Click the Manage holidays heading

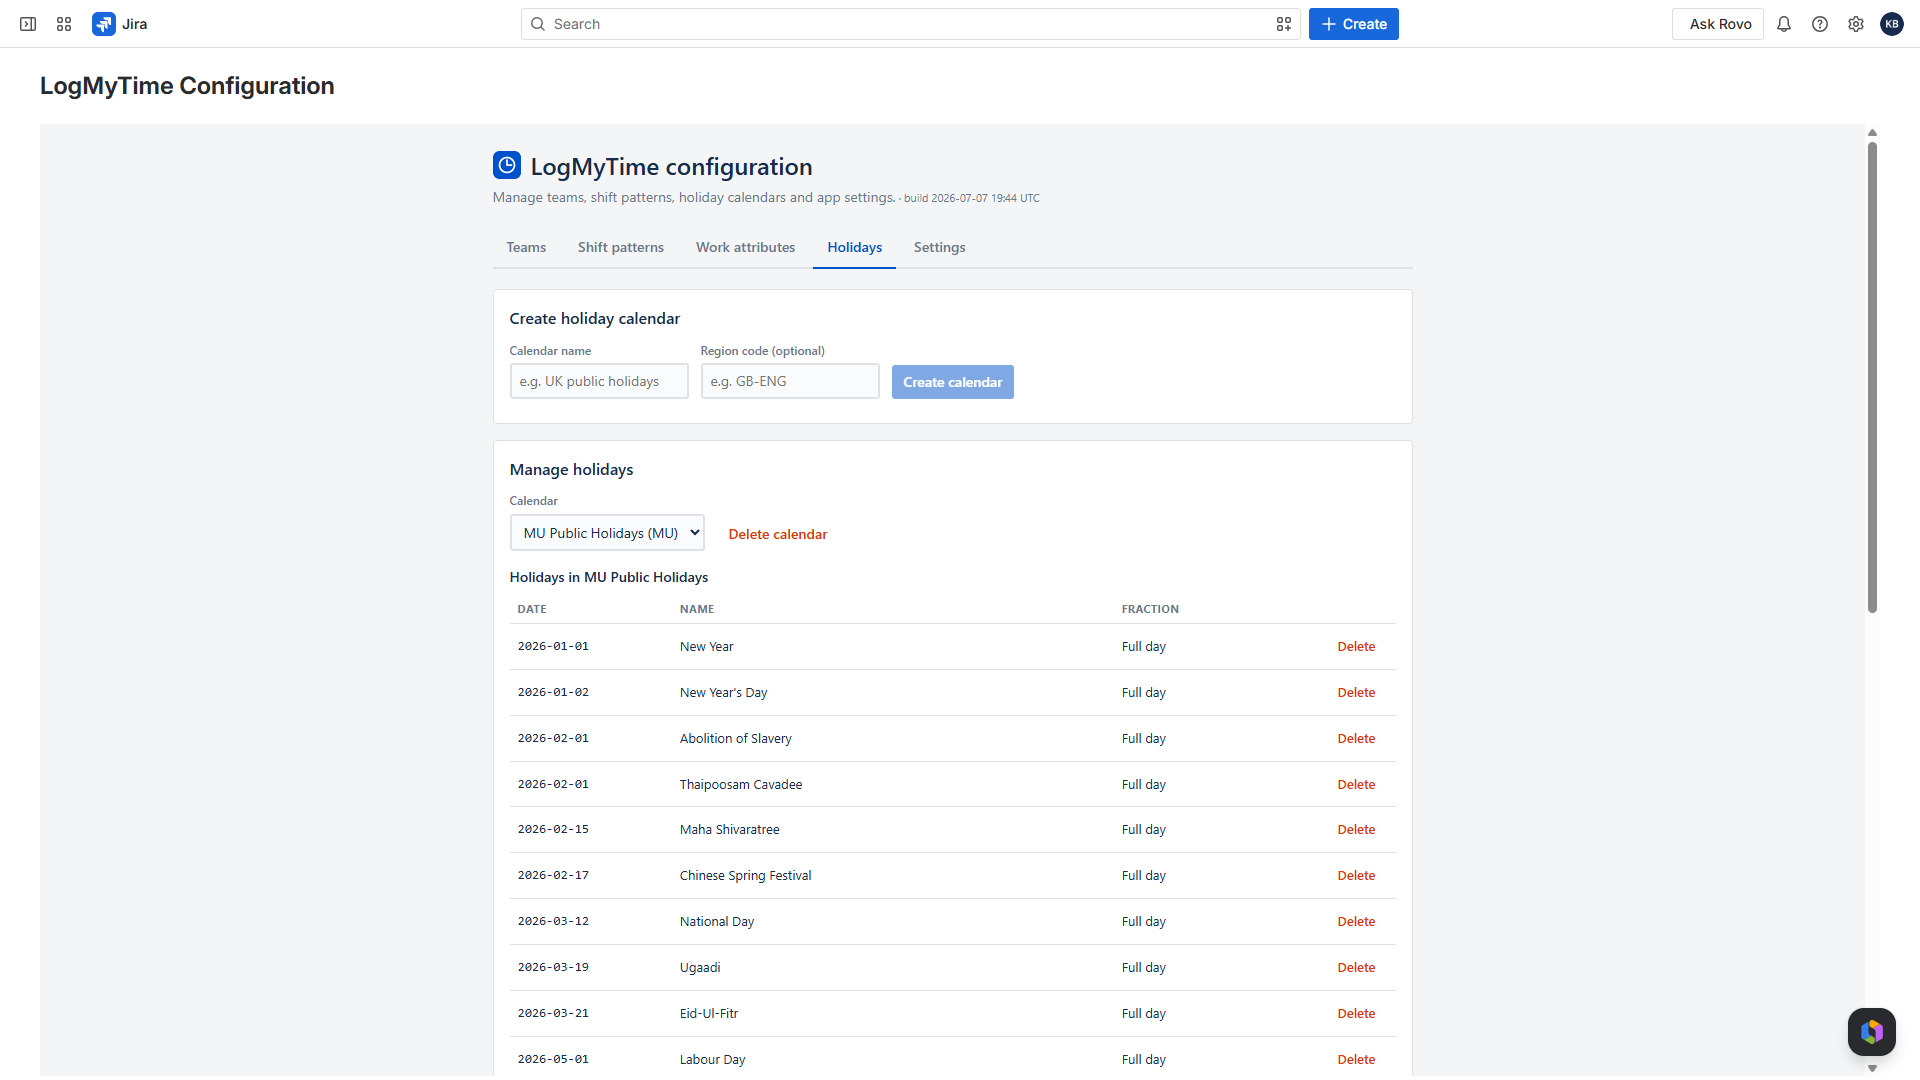coord(572,470)
